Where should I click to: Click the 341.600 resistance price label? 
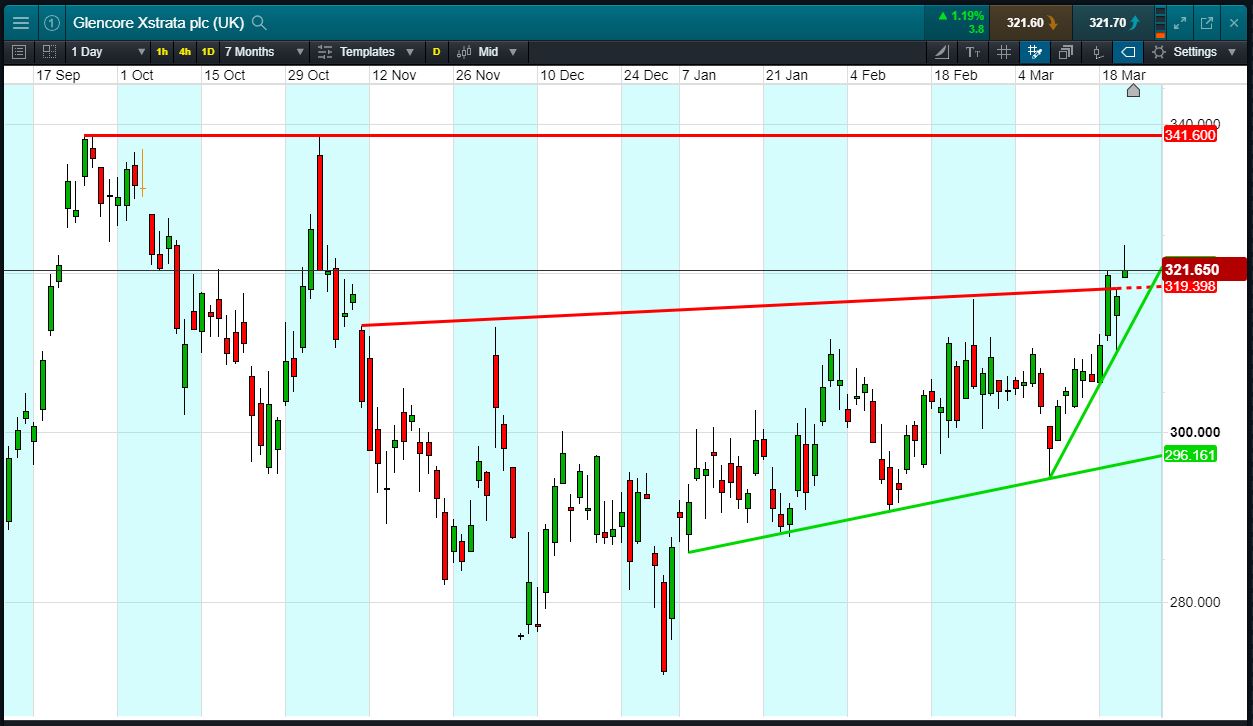[x=1190, y=135]
